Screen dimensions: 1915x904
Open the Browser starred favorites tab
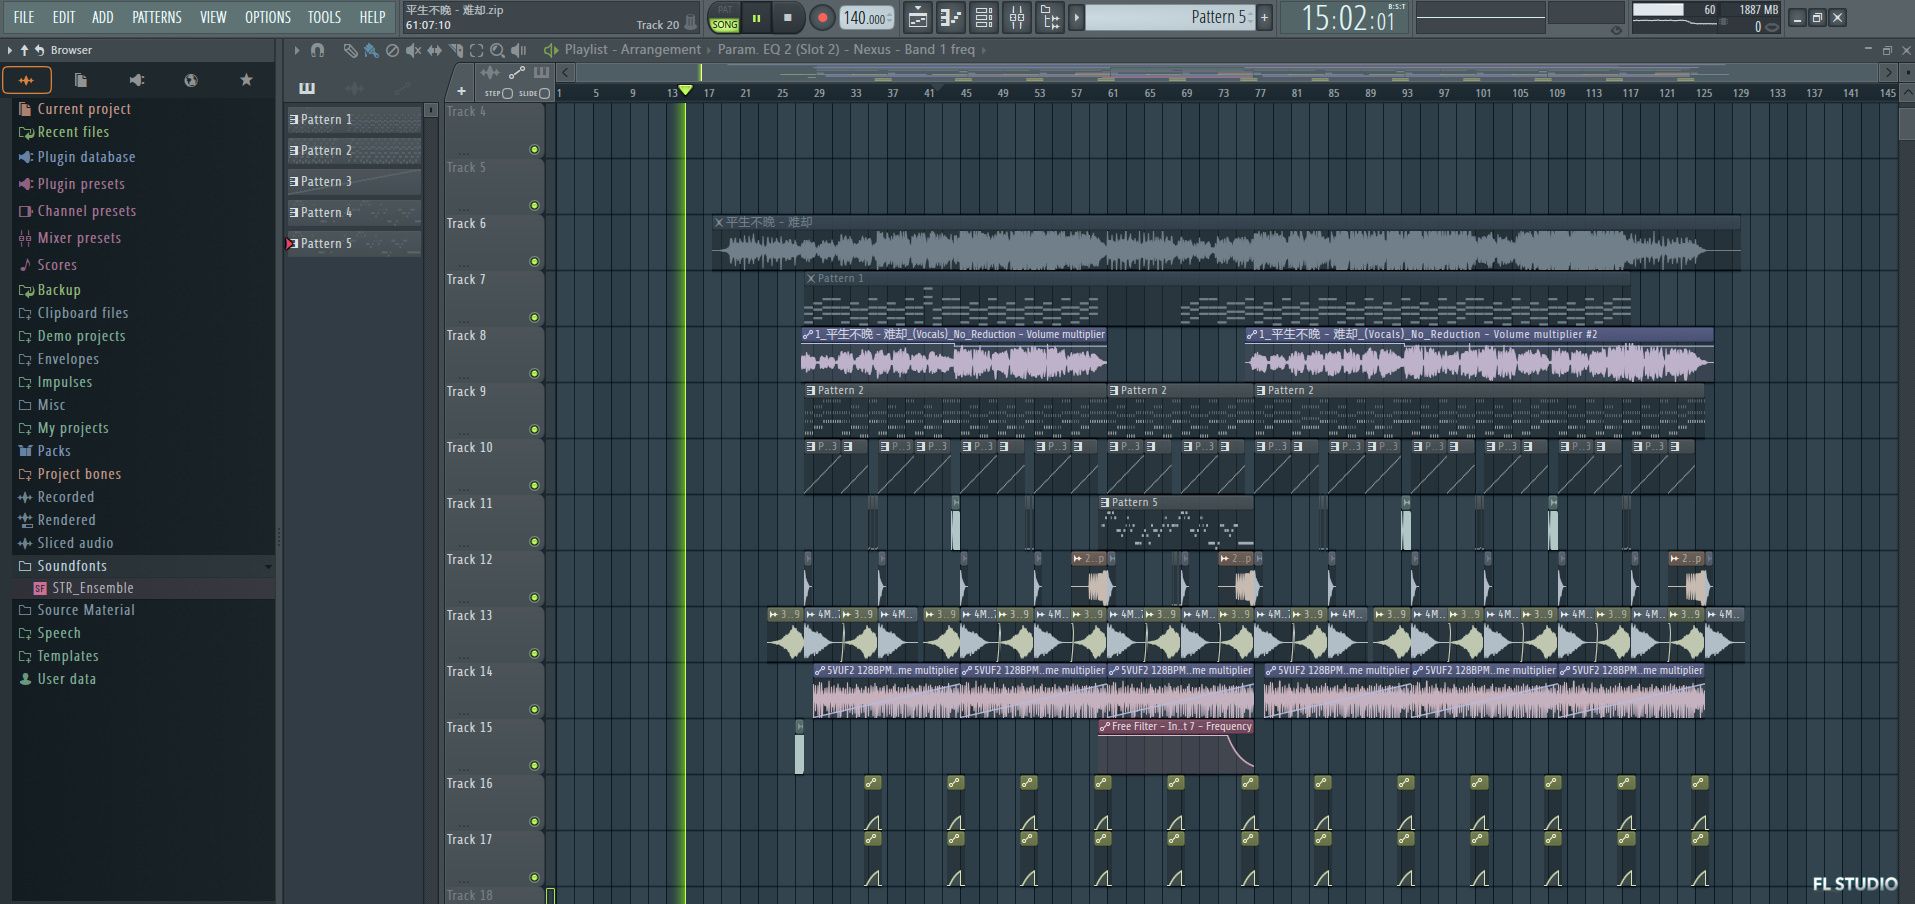pyautogui.click(x=246, y=80)
